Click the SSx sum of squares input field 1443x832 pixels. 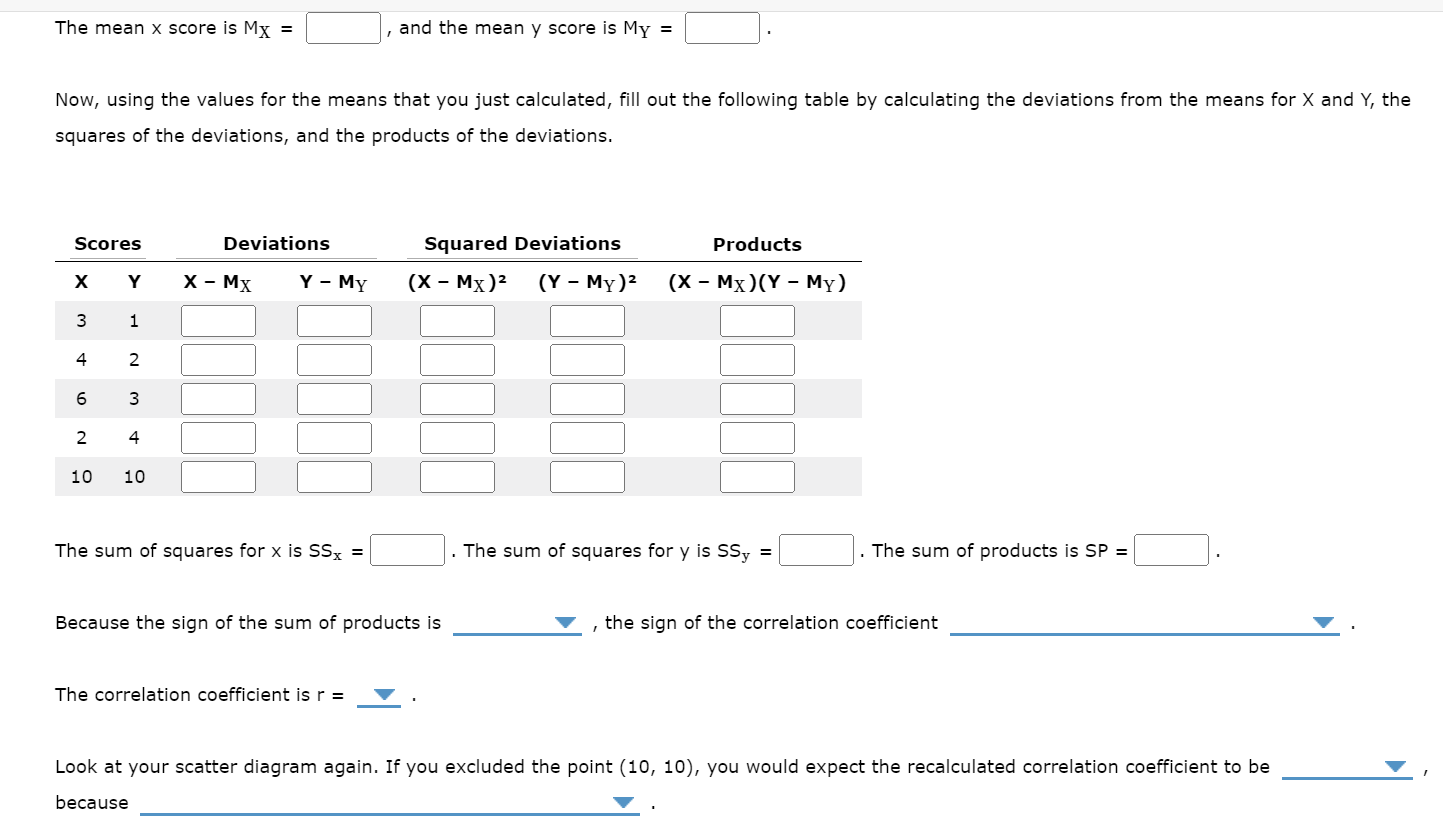[x=407, y=550]
